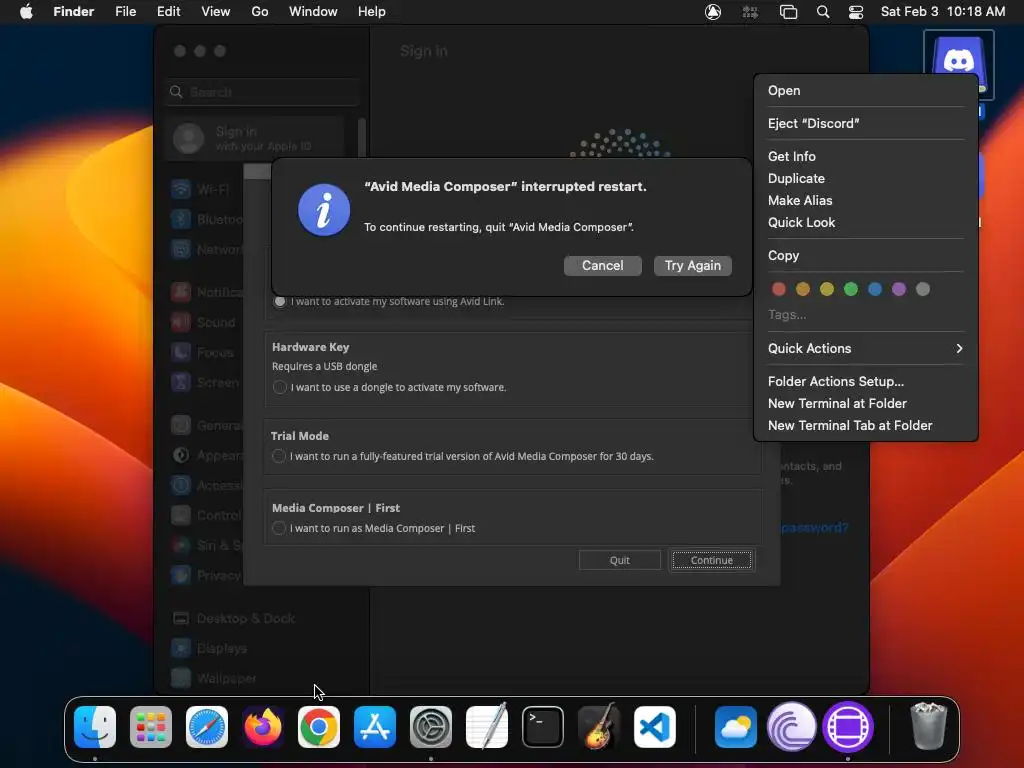
Task: Select the dongle activation radio button
Action: 280,387
